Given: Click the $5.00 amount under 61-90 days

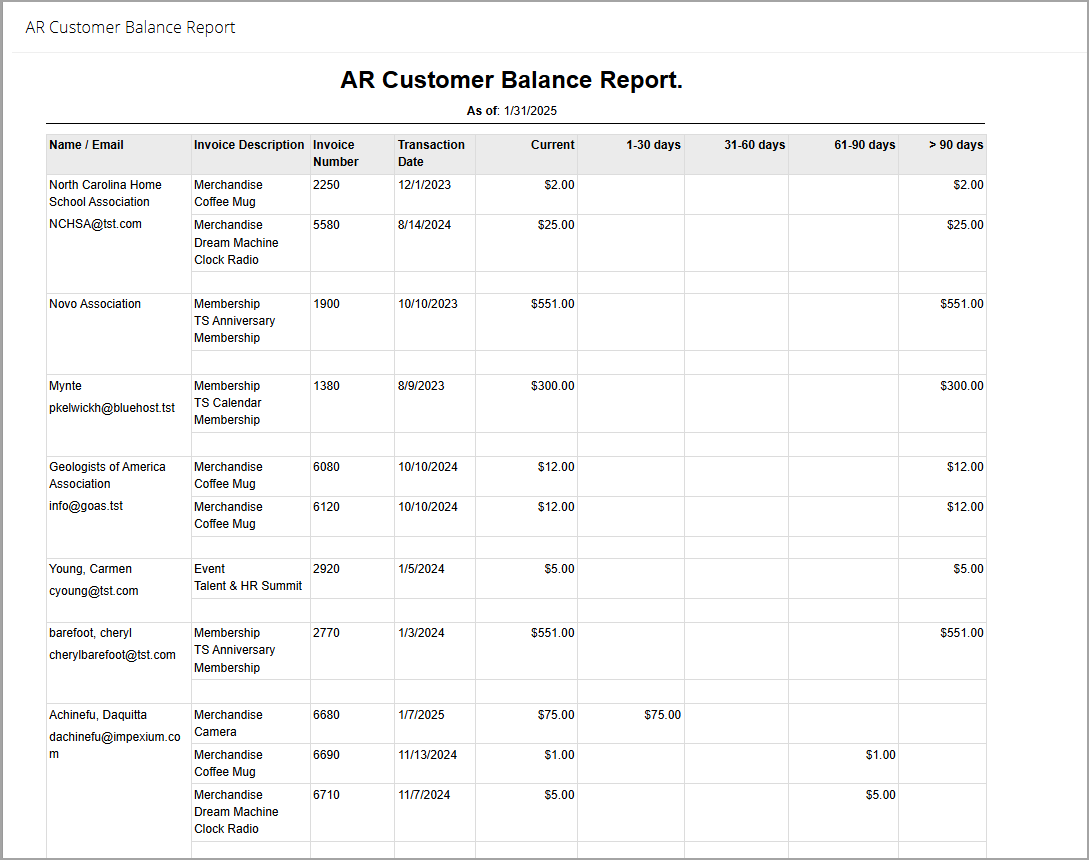Looking at the screenshot, I should point(880,794).
